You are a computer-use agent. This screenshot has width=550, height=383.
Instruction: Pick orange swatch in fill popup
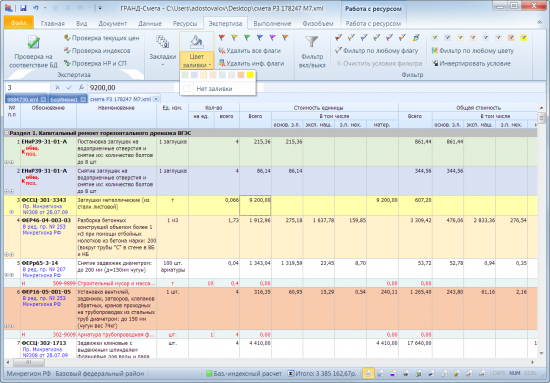pyautogui.click(x=241, y=75)
